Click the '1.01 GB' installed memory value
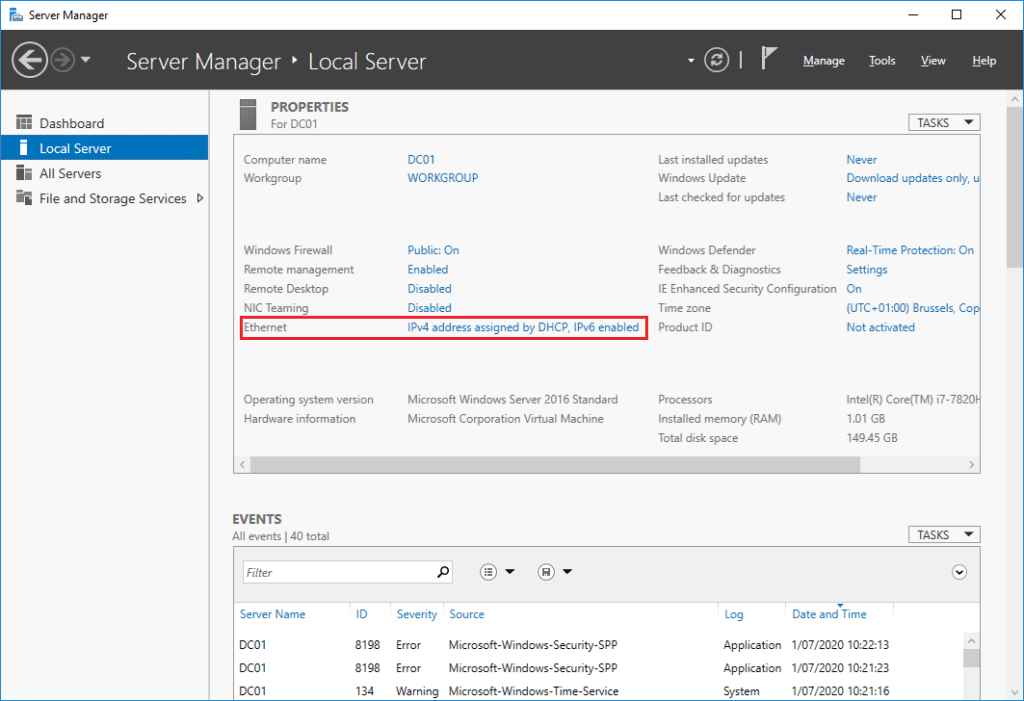The width and height of the screenshot is (1024, 701). 866,419
